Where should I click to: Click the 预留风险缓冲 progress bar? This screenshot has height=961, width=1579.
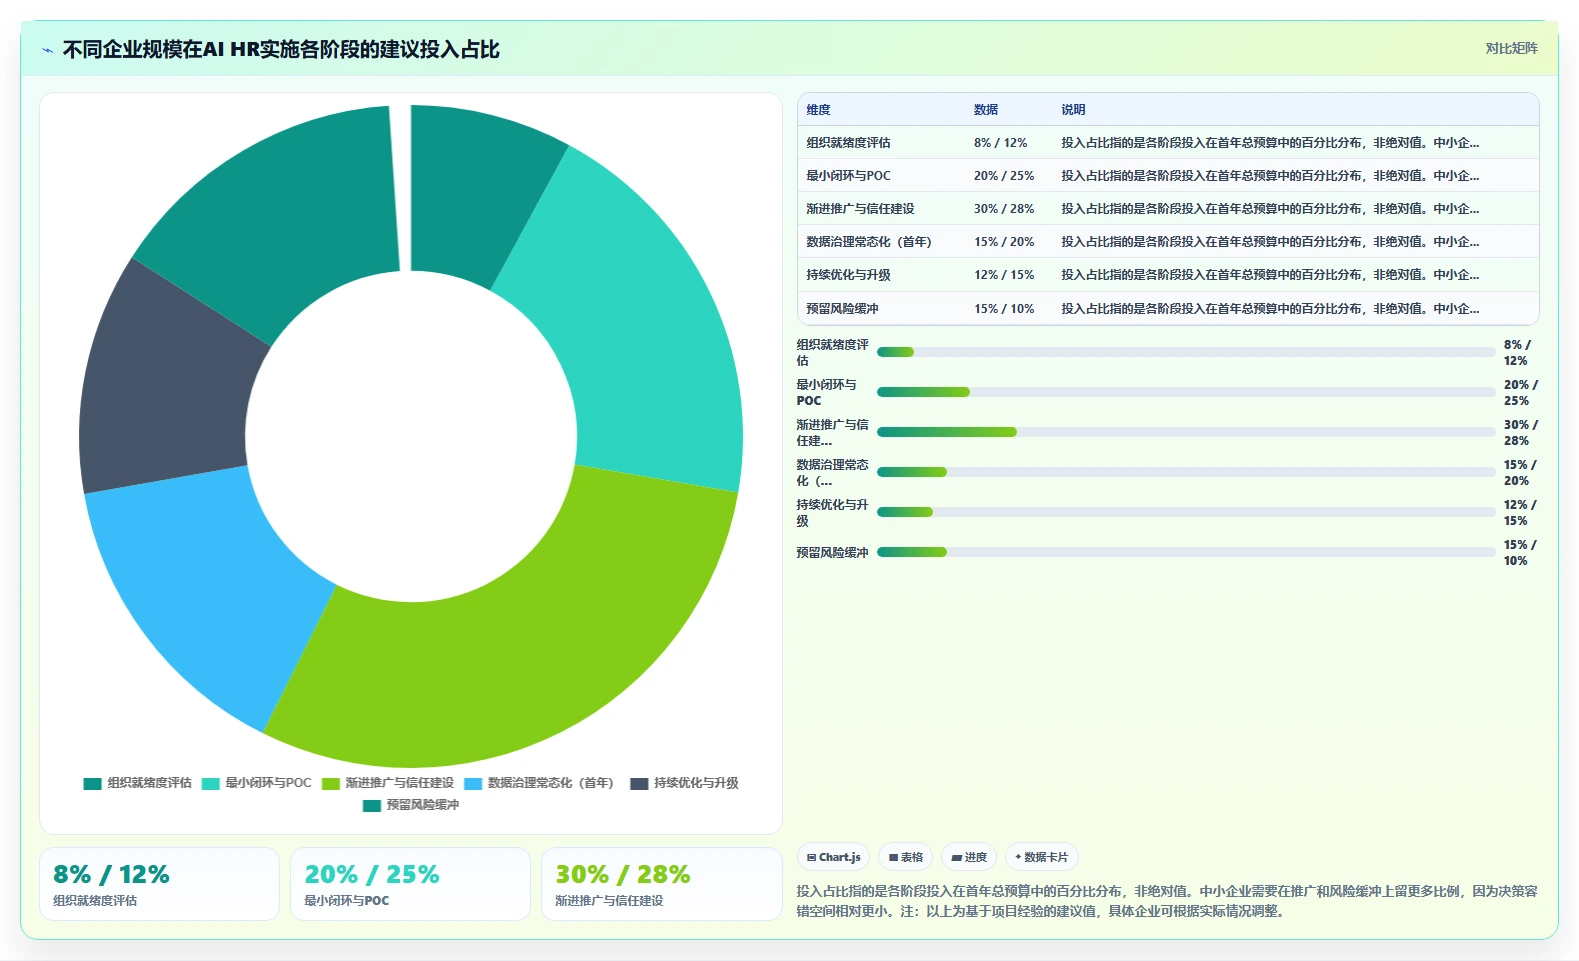tap(1186, 552)
